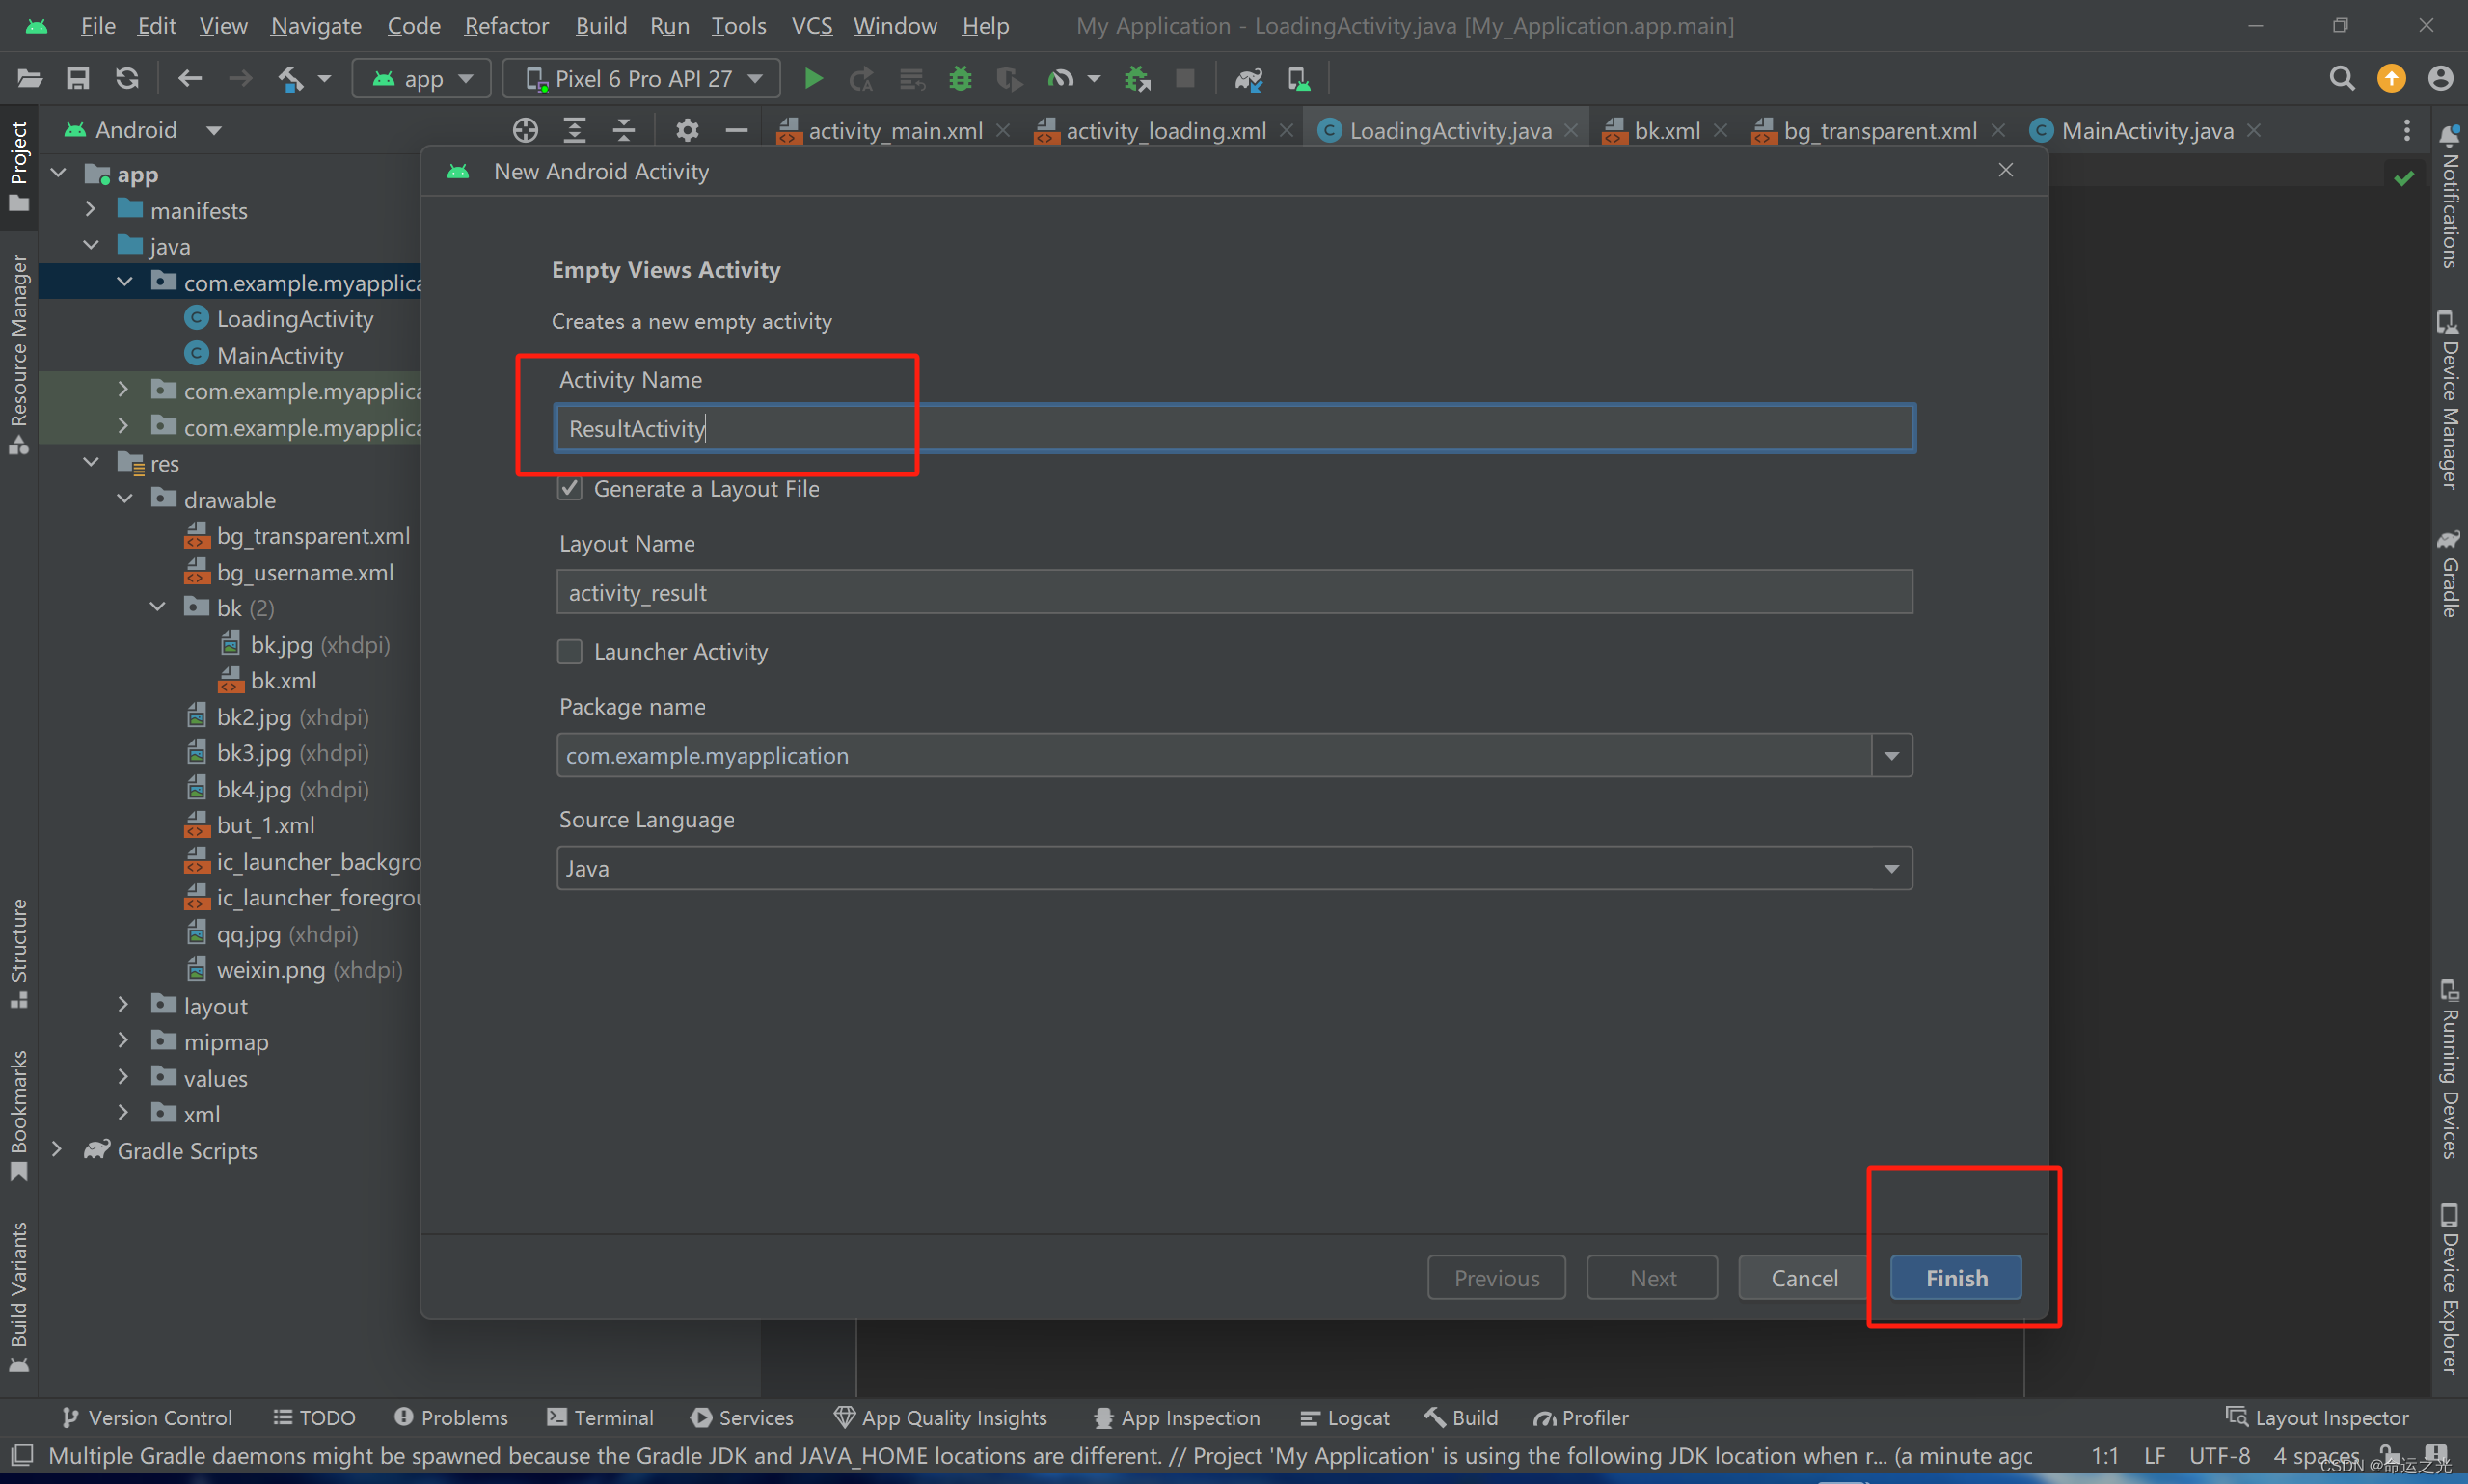Click the Search Everywhere magnifier icon
Screen dimensions: 2468x1484
click(2341, 78)
